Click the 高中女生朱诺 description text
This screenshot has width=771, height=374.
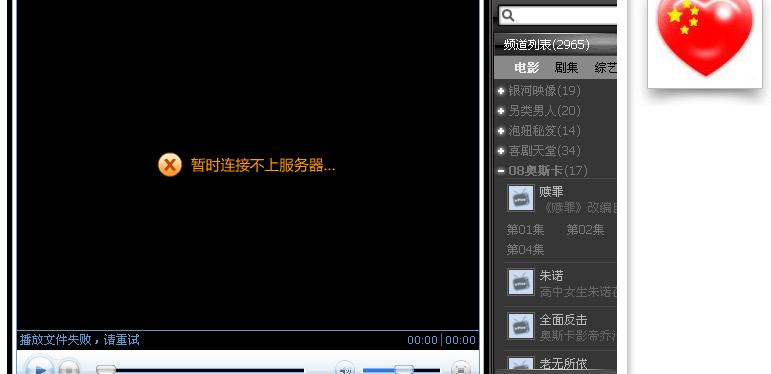click(578, 292)
